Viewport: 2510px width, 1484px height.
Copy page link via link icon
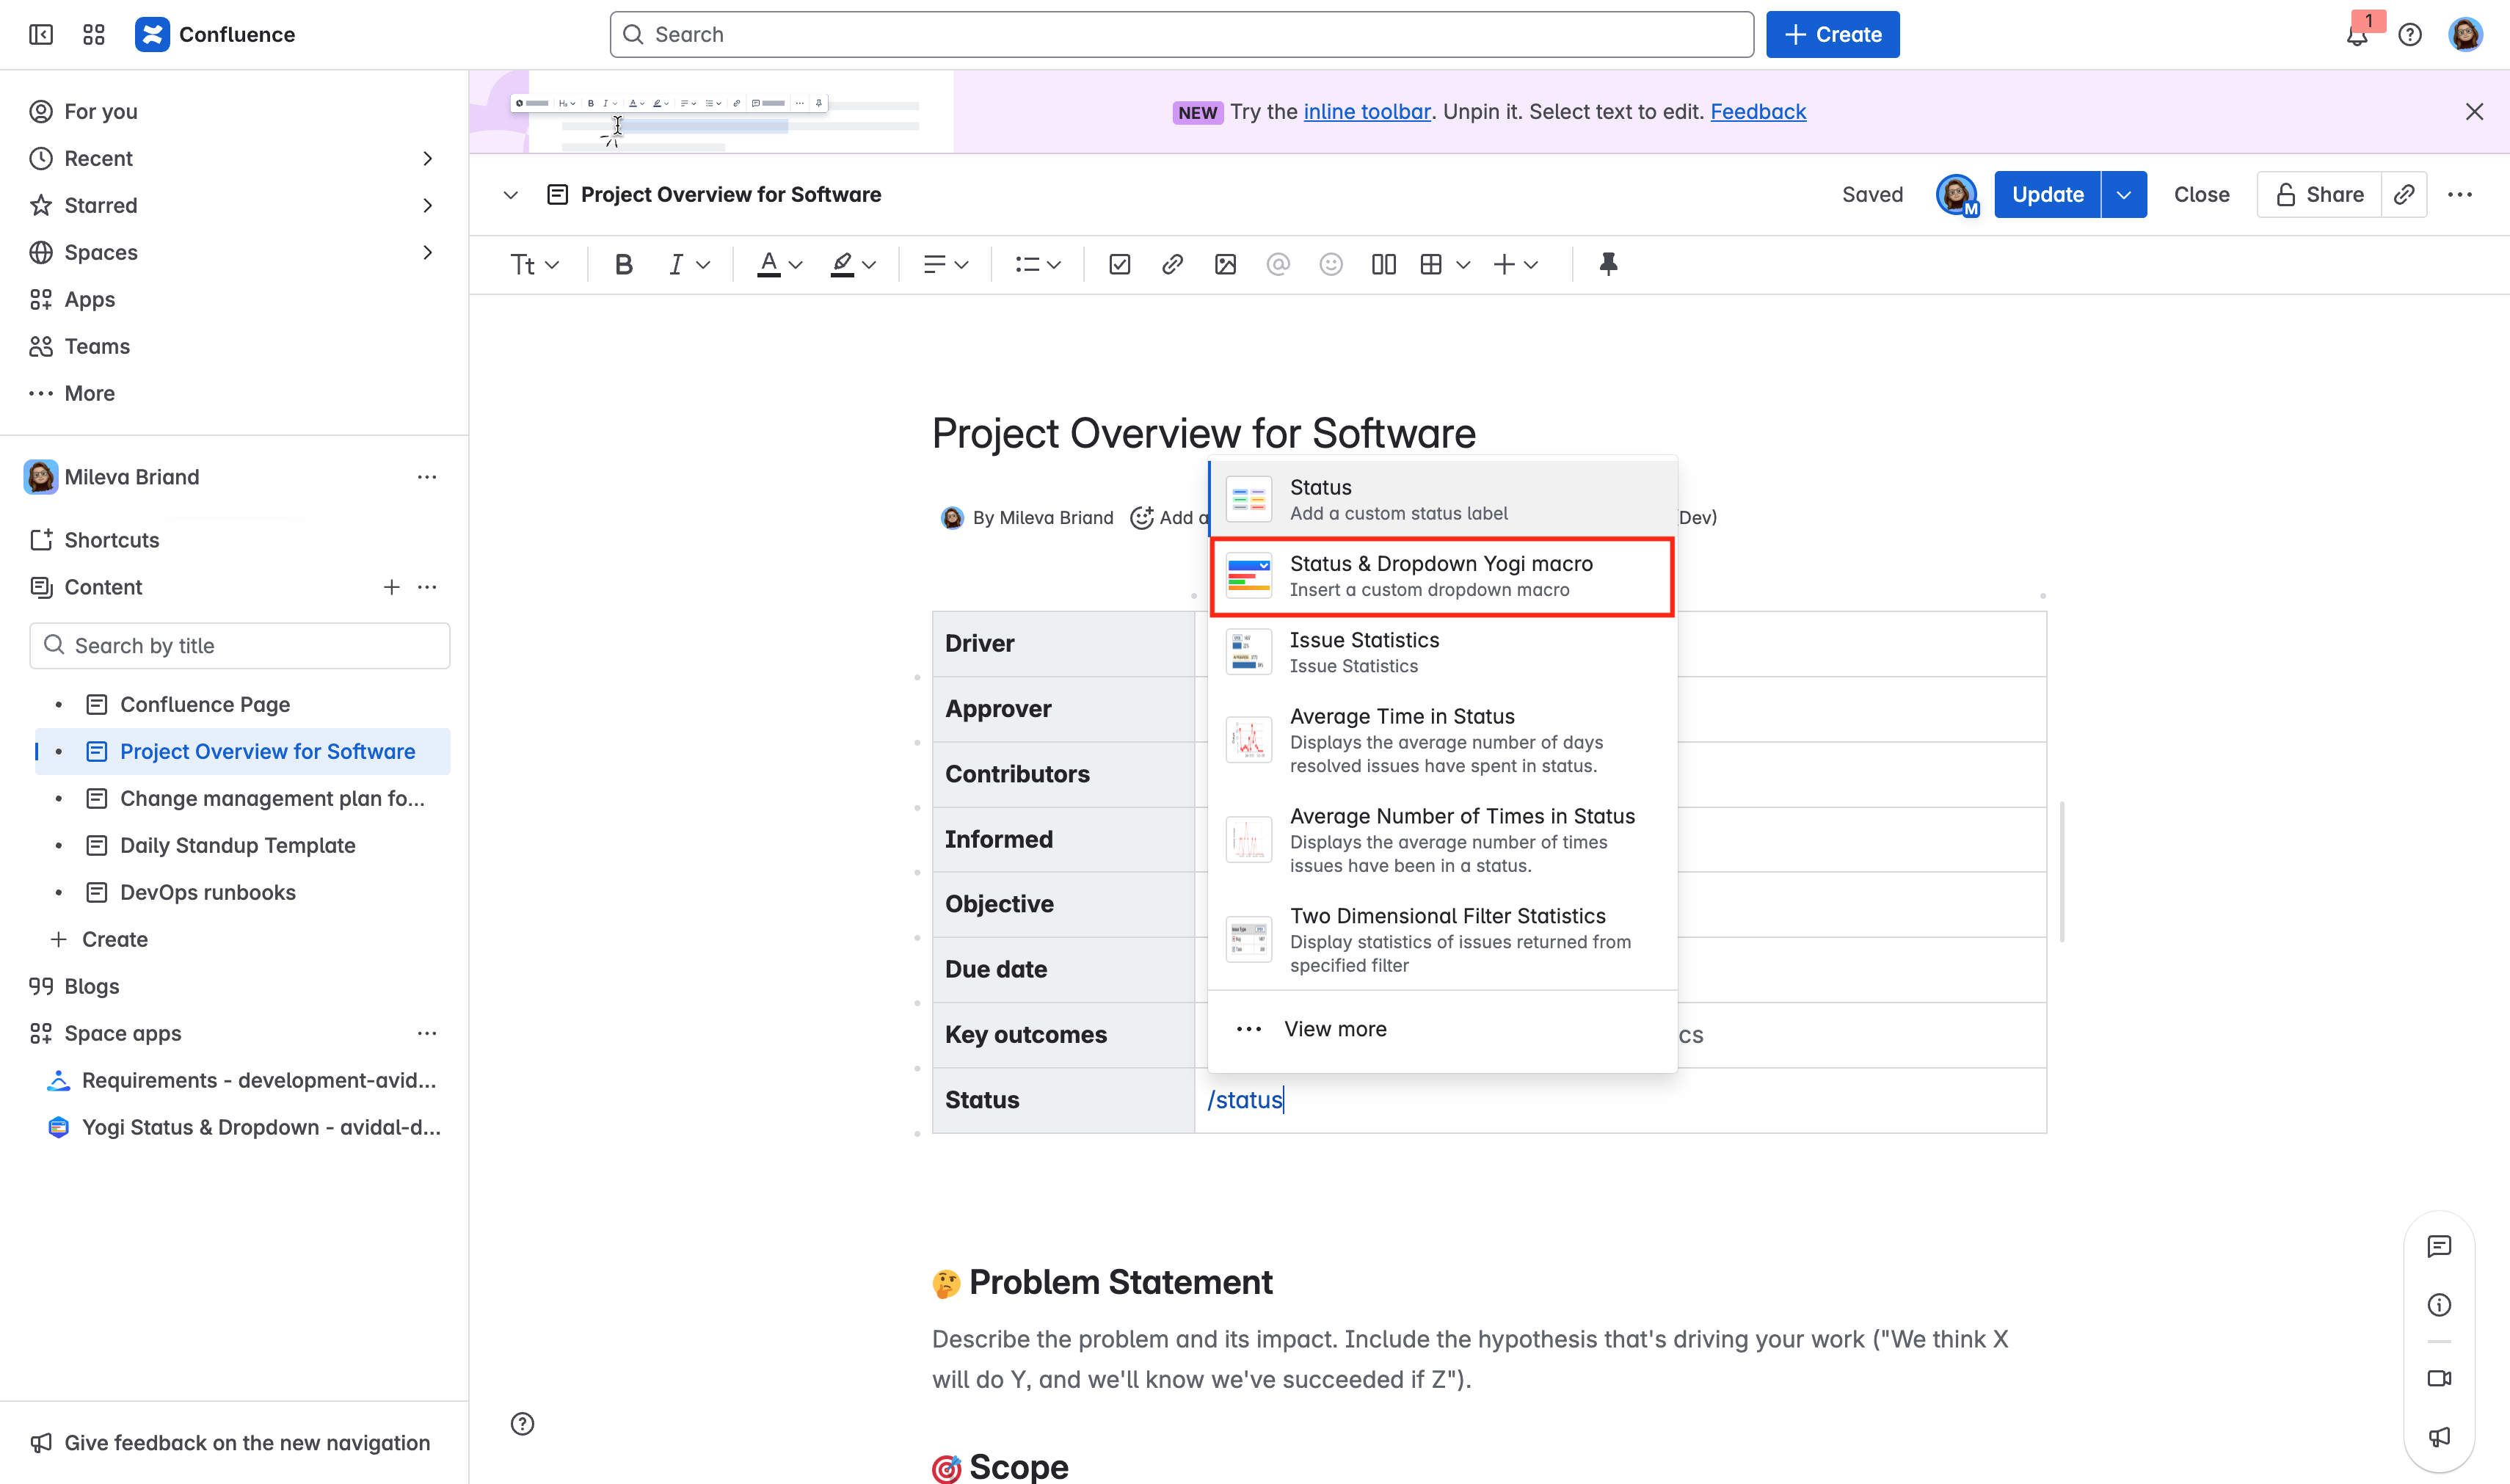click(x=2404, y=194)
